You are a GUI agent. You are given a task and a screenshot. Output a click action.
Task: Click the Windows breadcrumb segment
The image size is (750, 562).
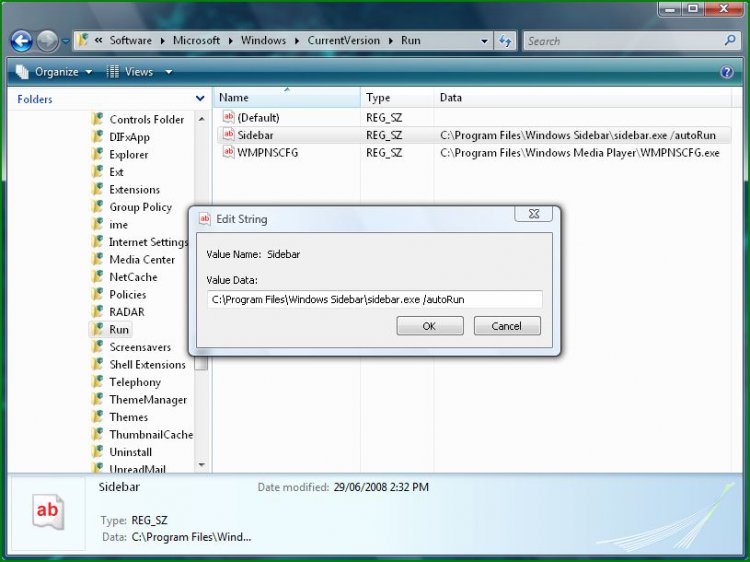tap(263, 41)
